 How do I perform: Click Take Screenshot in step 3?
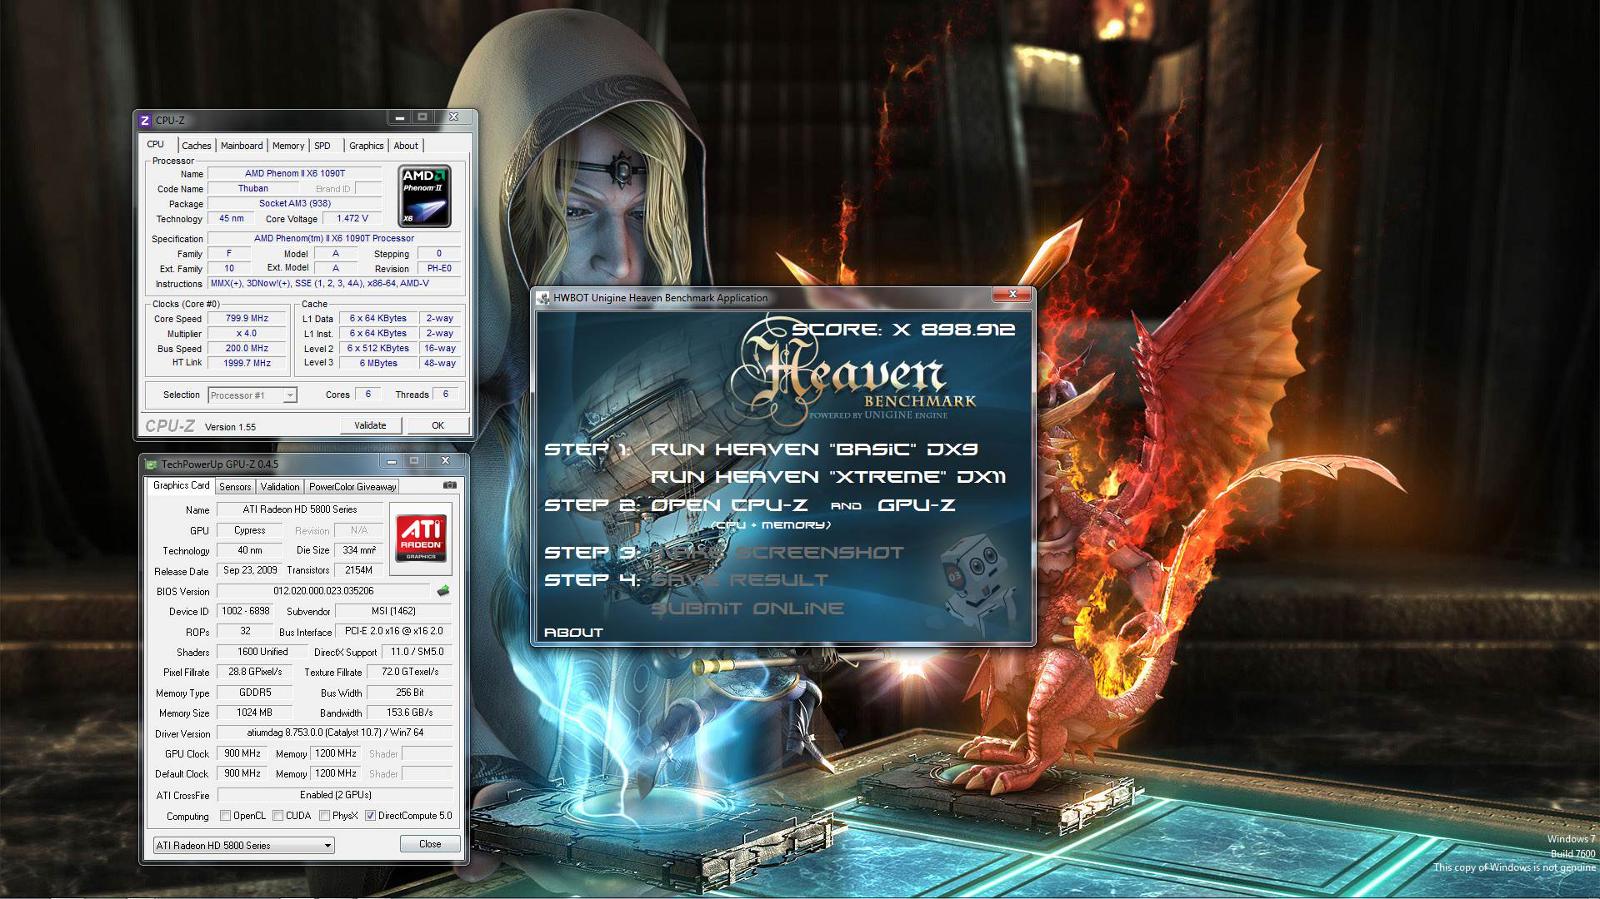click(777, 552)
